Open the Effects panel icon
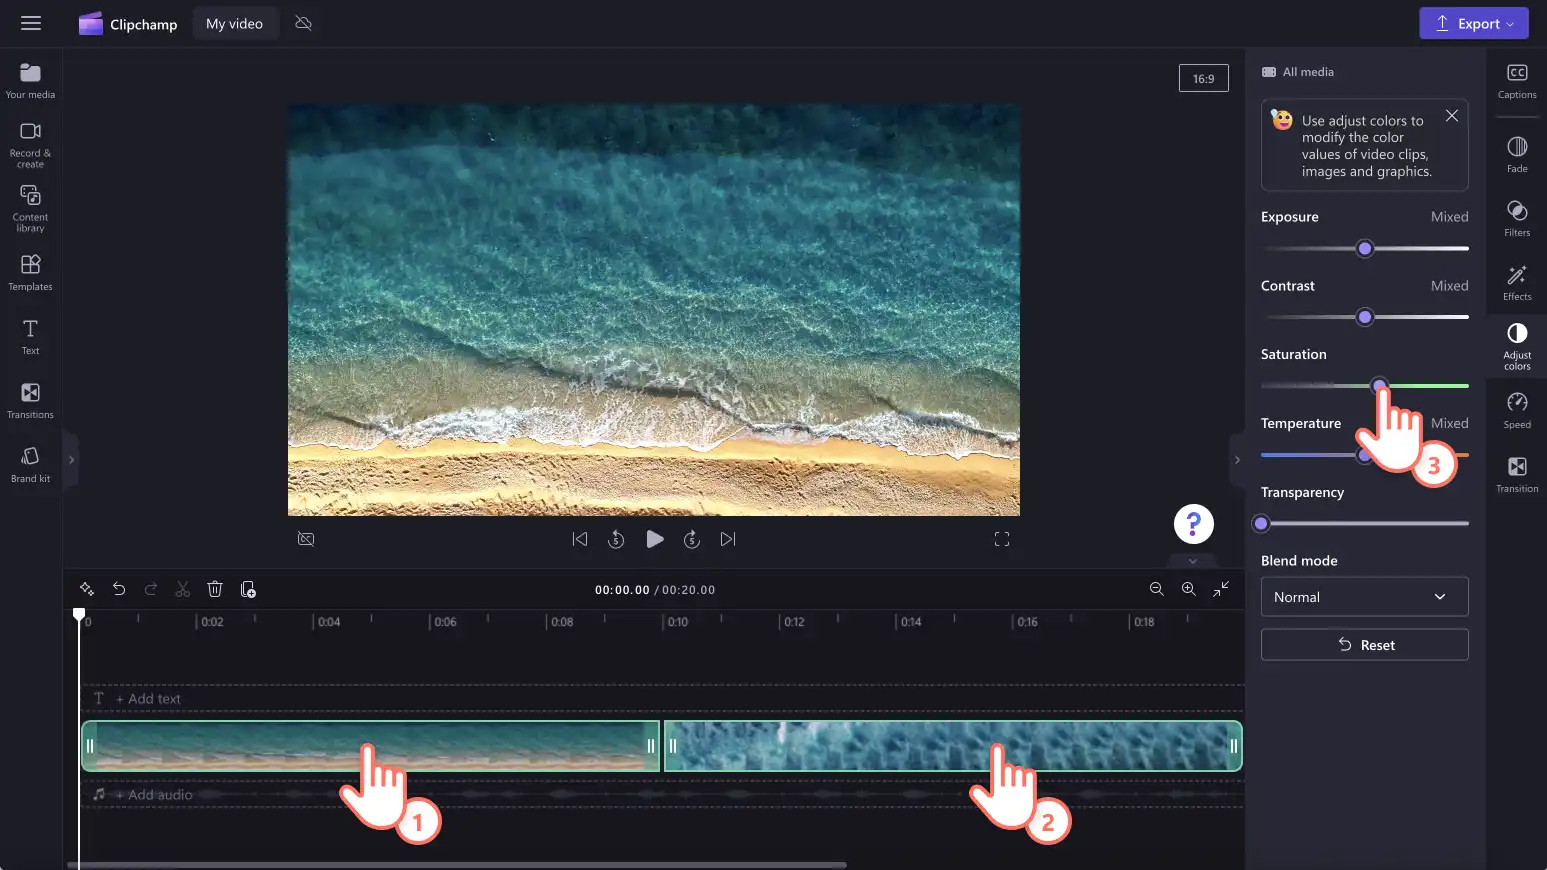Image resolution: width=1547 pixels, height=870 pixels. click(1516, 282)
